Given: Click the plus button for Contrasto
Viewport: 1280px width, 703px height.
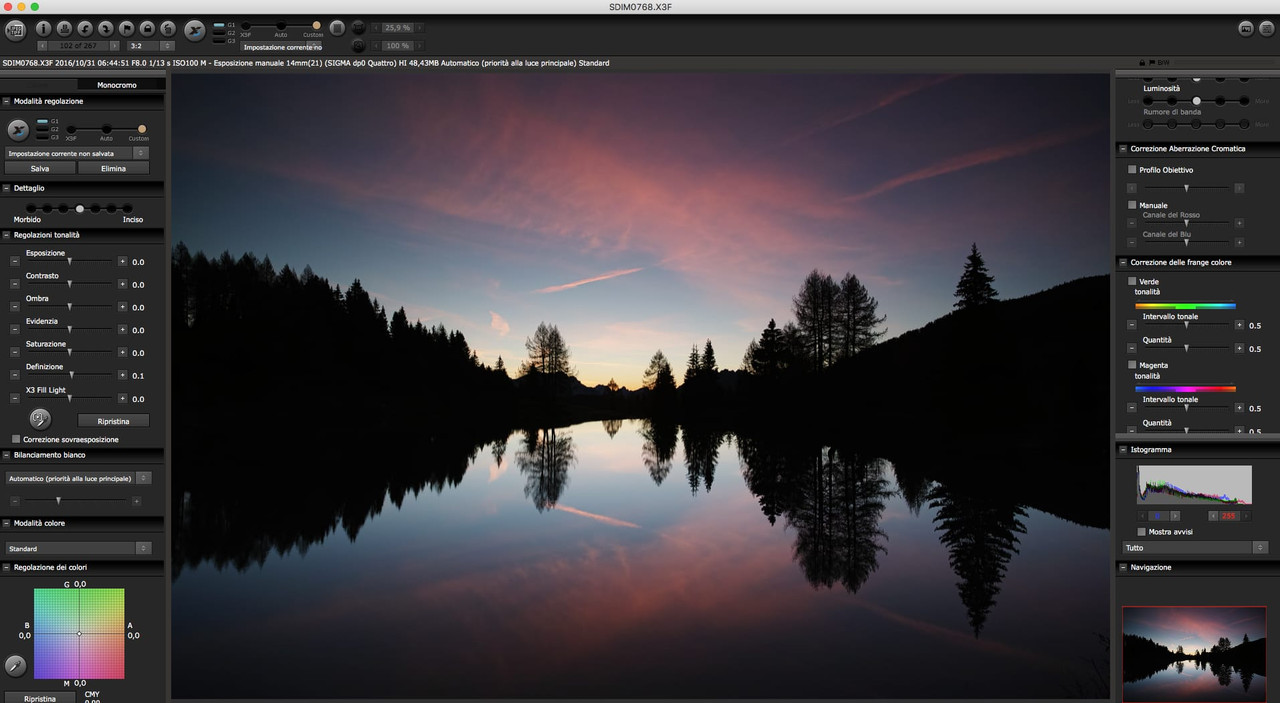Looking at the screenshot, I should [x=122, y=284].
